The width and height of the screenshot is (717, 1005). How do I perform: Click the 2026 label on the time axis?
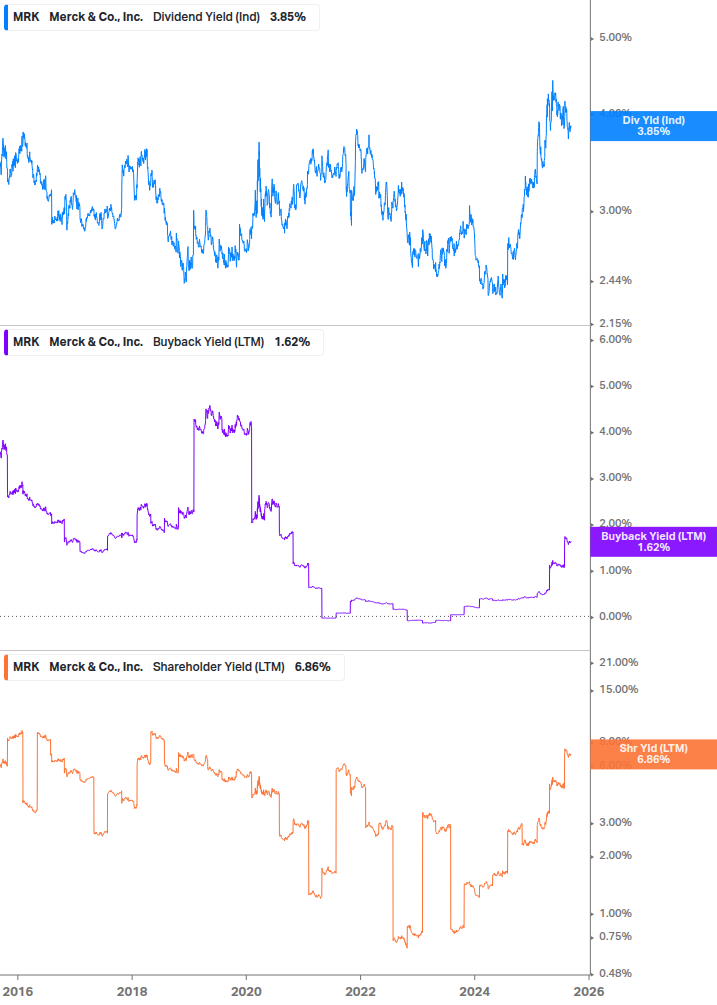(x=588, y=992)
